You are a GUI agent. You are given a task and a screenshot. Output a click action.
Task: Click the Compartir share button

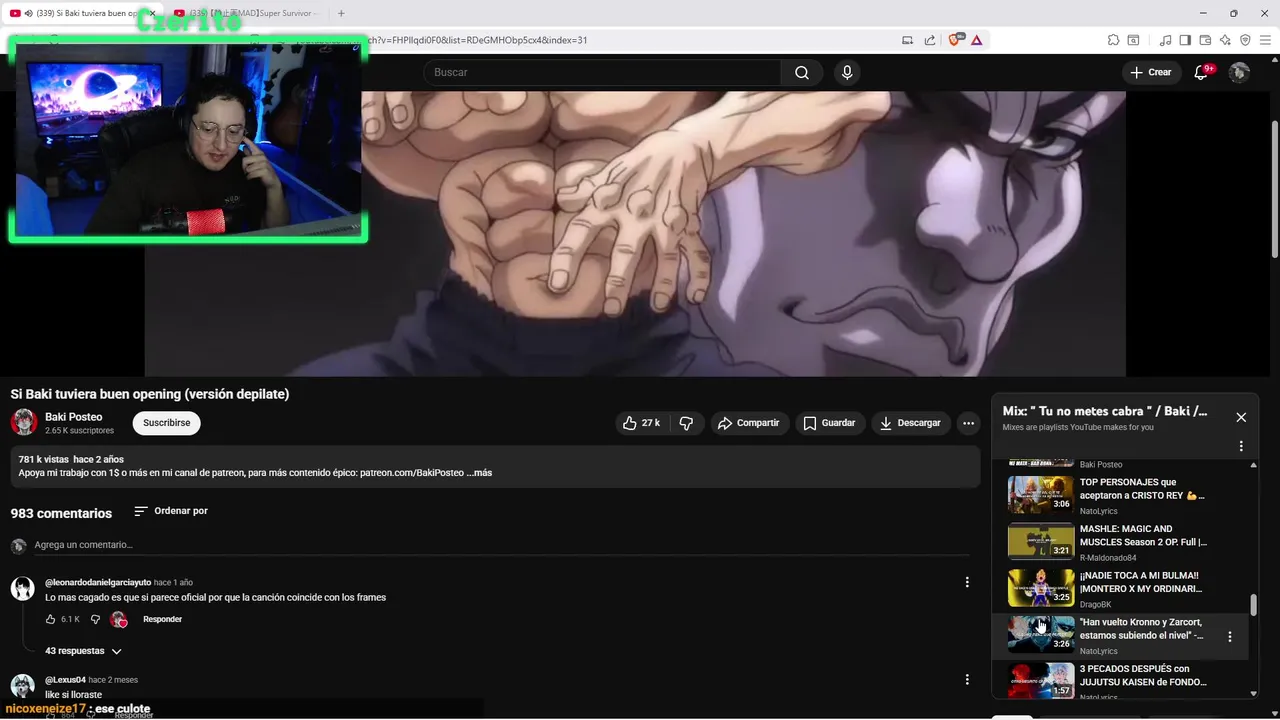click(748, 423)
